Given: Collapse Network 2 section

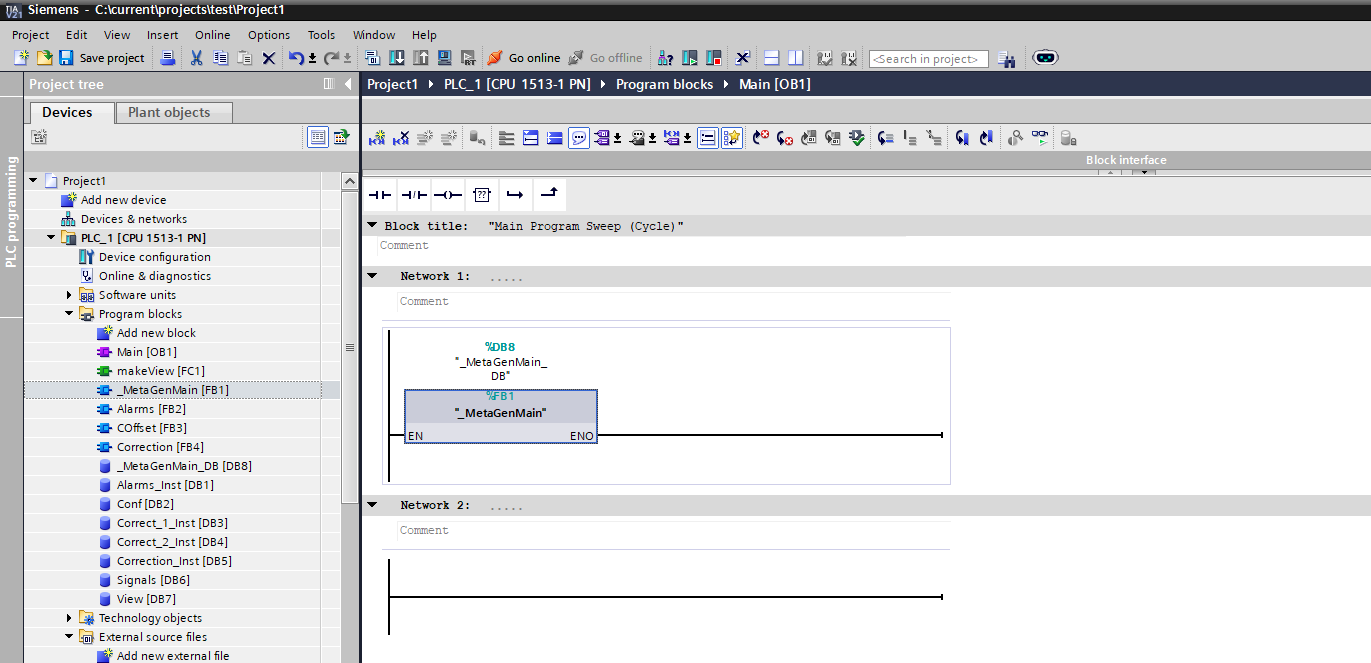Looking at the screenshot, I should click(372, 505).
